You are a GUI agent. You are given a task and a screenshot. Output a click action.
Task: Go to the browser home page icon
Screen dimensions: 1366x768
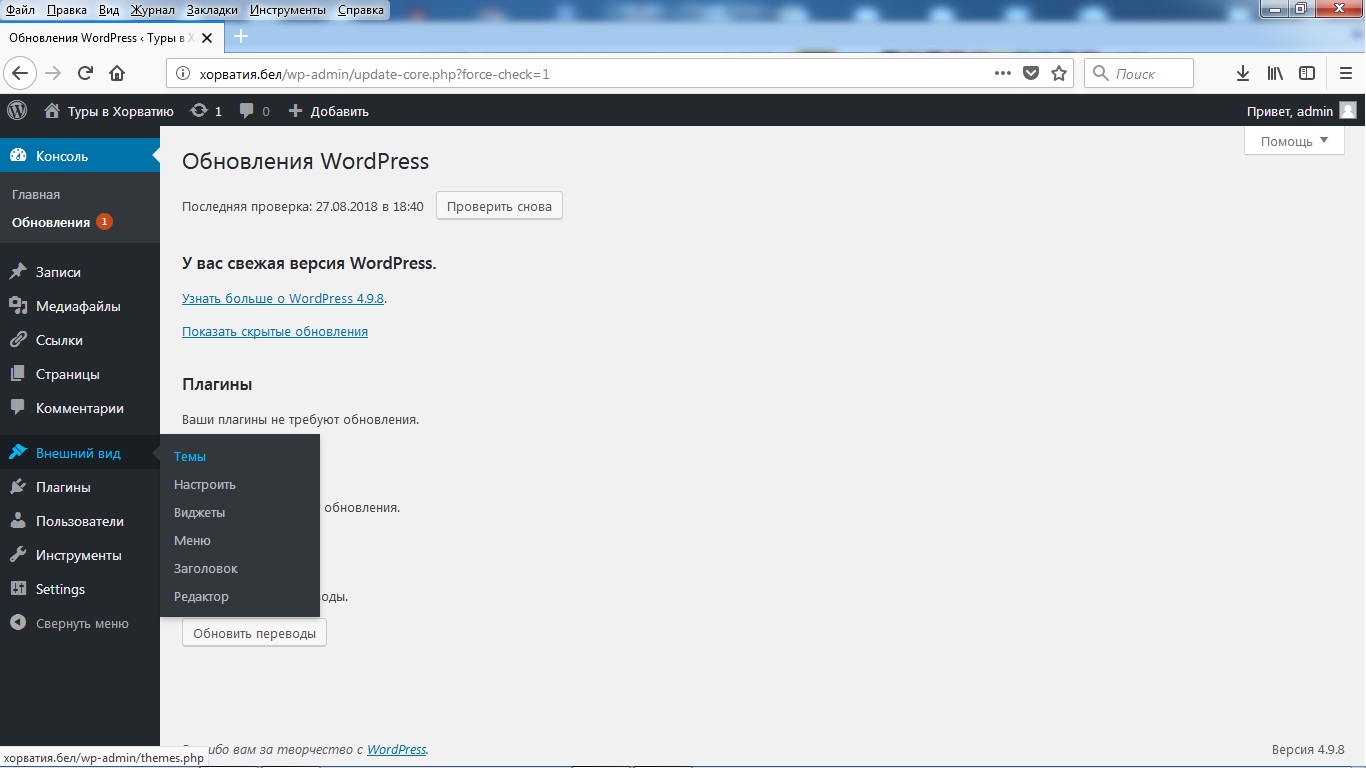[x=117, y=73]
